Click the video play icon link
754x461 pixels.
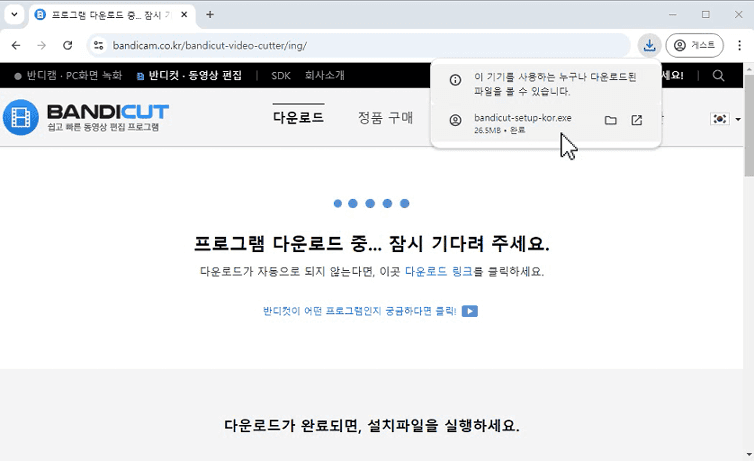[x=470, y=311]
